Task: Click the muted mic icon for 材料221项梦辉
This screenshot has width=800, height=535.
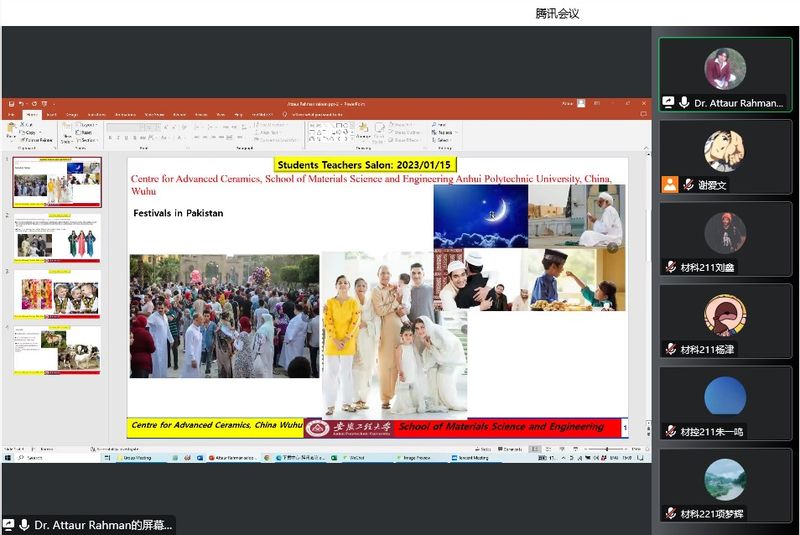Action: [671, 514]
